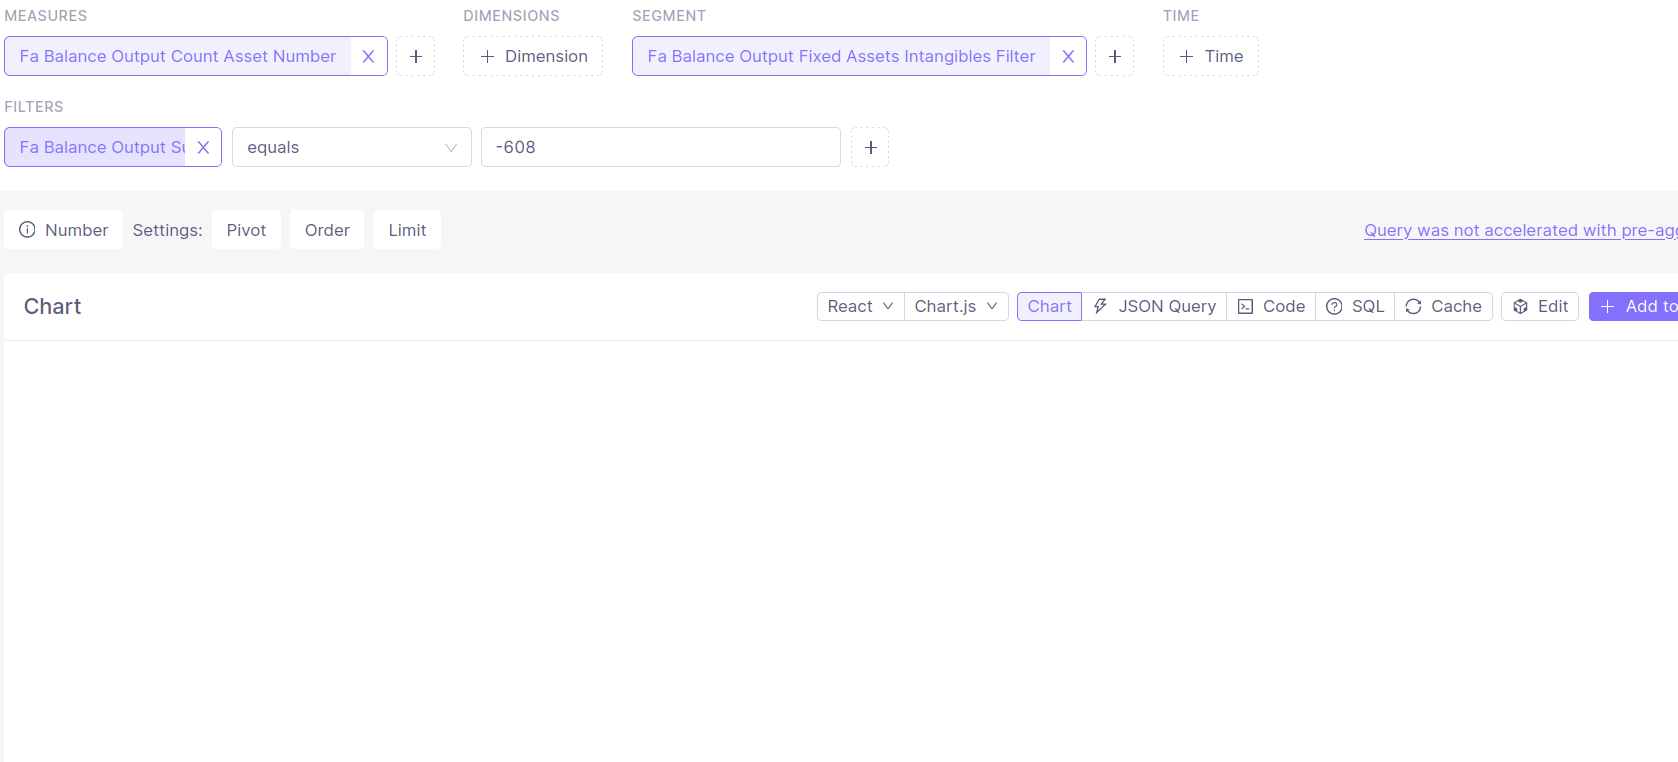Select the Fa Balance Output filter member tag

(96, 147)
